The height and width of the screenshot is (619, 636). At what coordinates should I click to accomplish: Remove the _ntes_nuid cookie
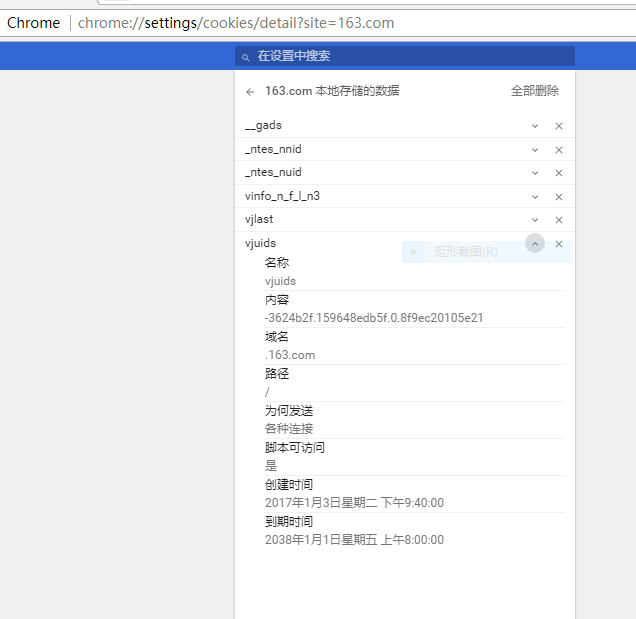click(559, 173)
